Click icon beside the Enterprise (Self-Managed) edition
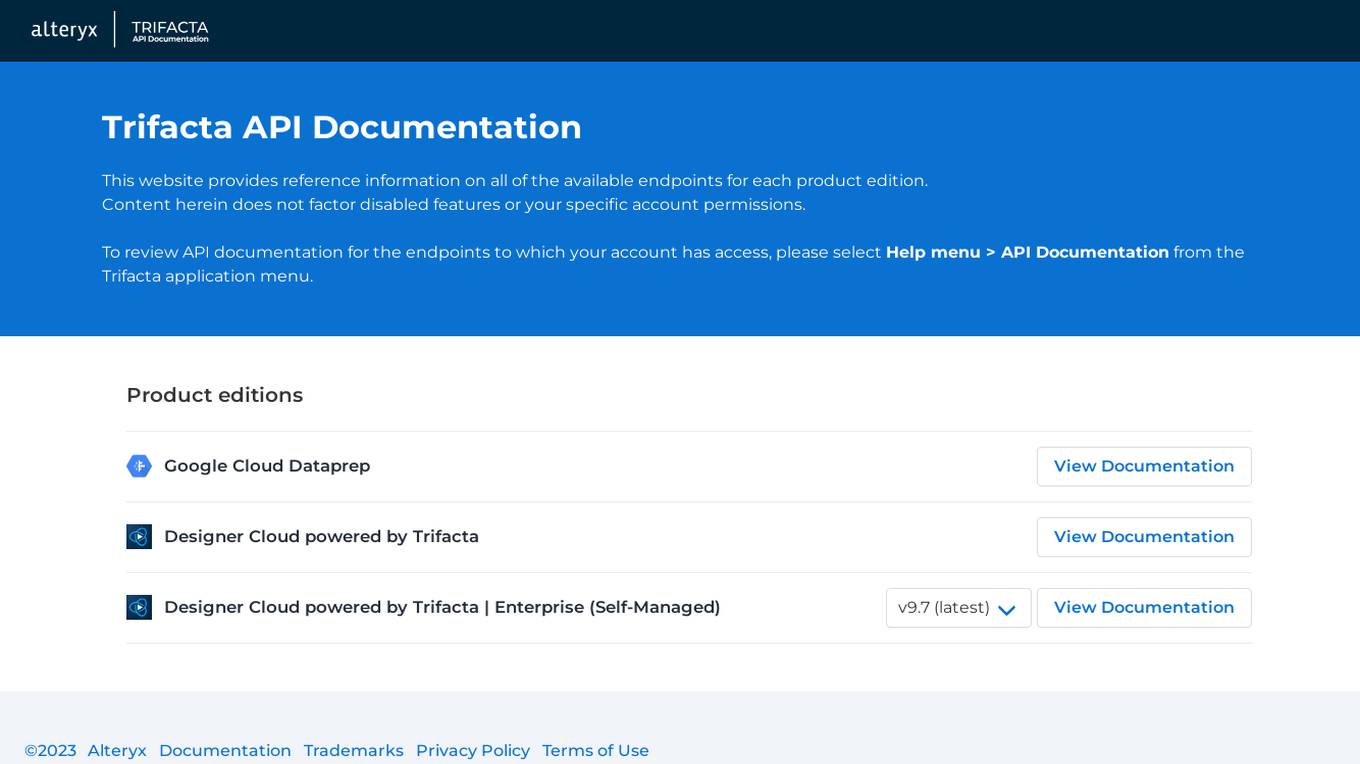 139,608
